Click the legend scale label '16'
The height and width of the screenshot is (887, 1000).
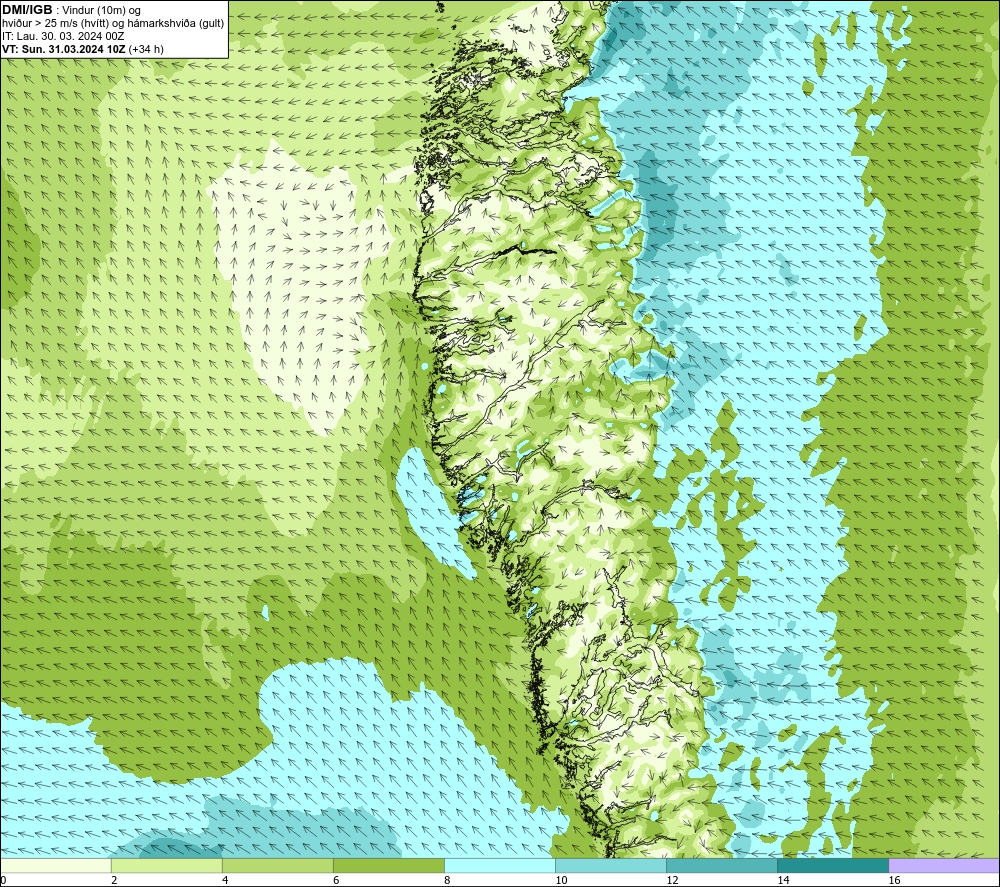point(894,881)
